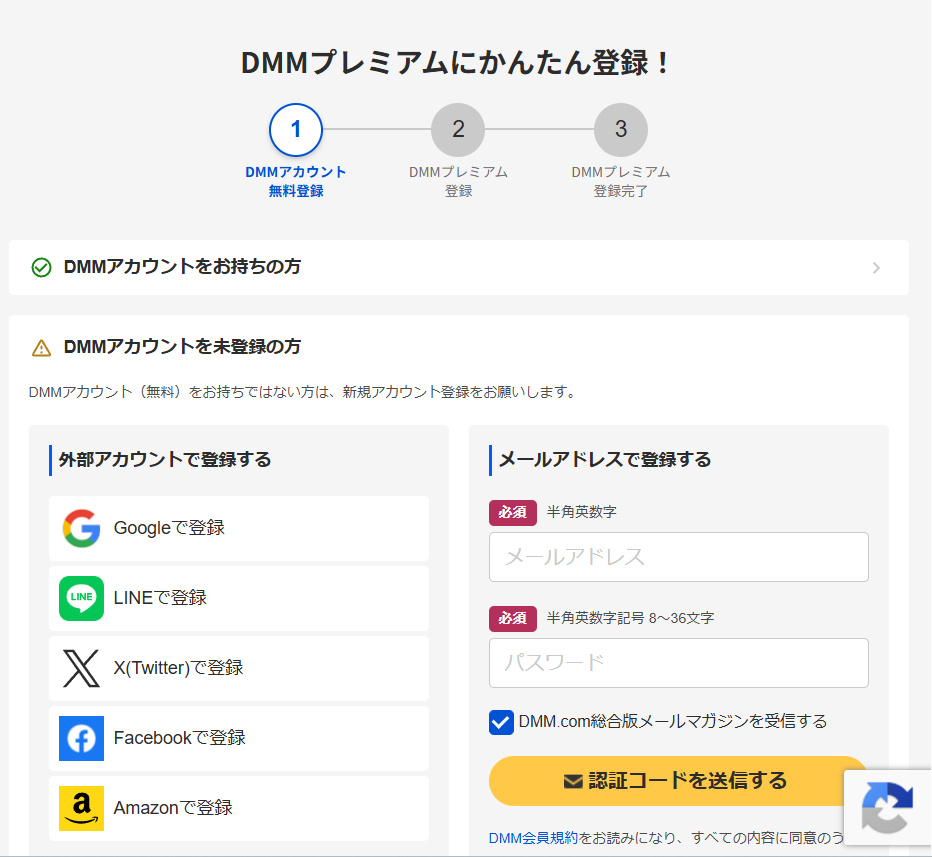Open the DMM会員規約 link
Screen dimensions: 932x857
point(533,838)
